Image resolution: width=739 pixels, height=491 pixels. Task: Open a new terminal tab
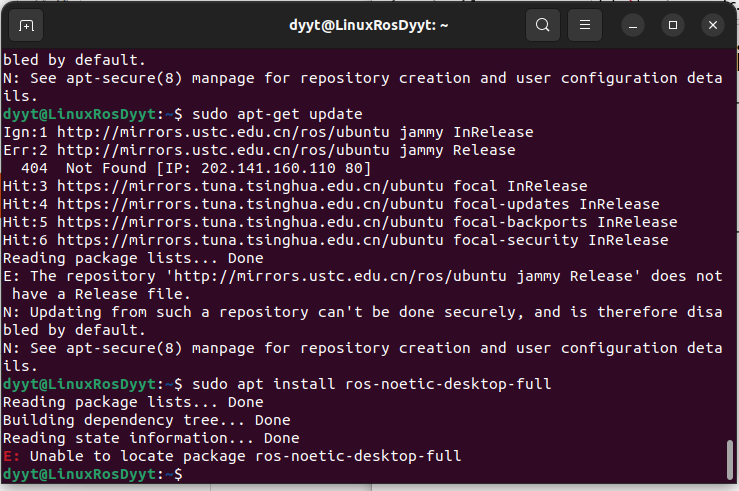(x=26, y=25)
